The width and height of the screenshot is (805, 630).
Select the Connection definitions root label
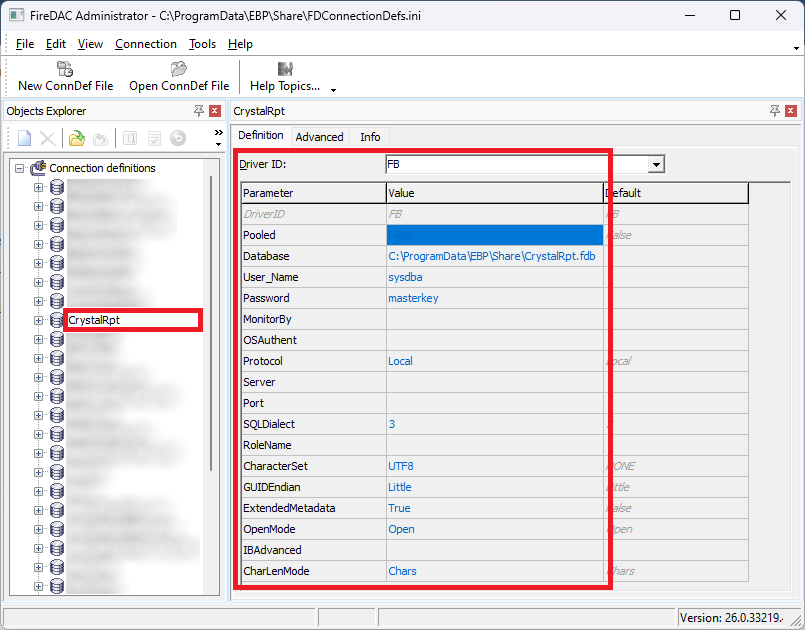tap(102, 168)
